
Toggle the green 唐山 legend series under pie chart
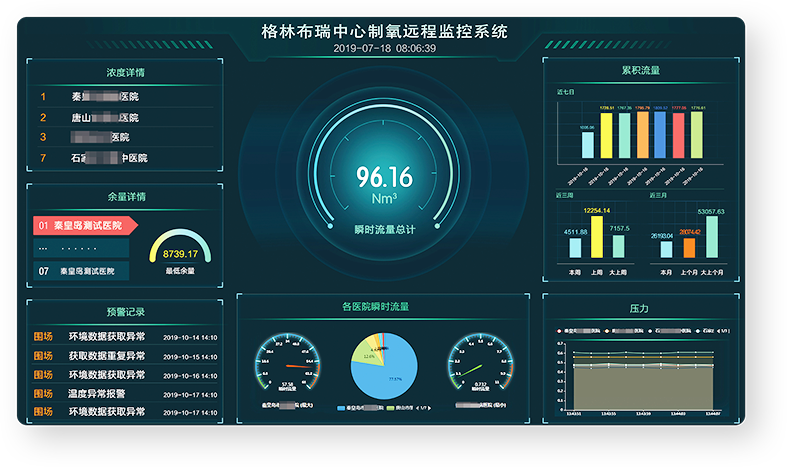391,409
